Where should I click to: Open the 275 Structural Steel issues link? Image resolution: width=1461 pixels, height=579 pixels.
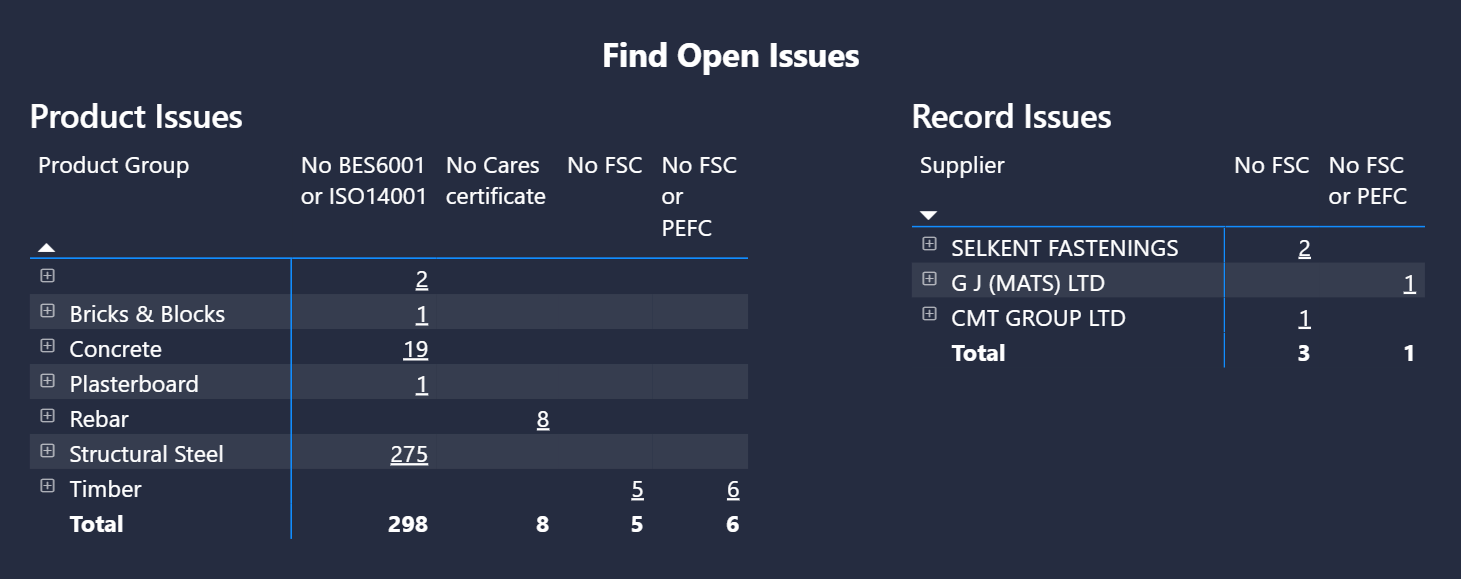click(x=409, y=454)
